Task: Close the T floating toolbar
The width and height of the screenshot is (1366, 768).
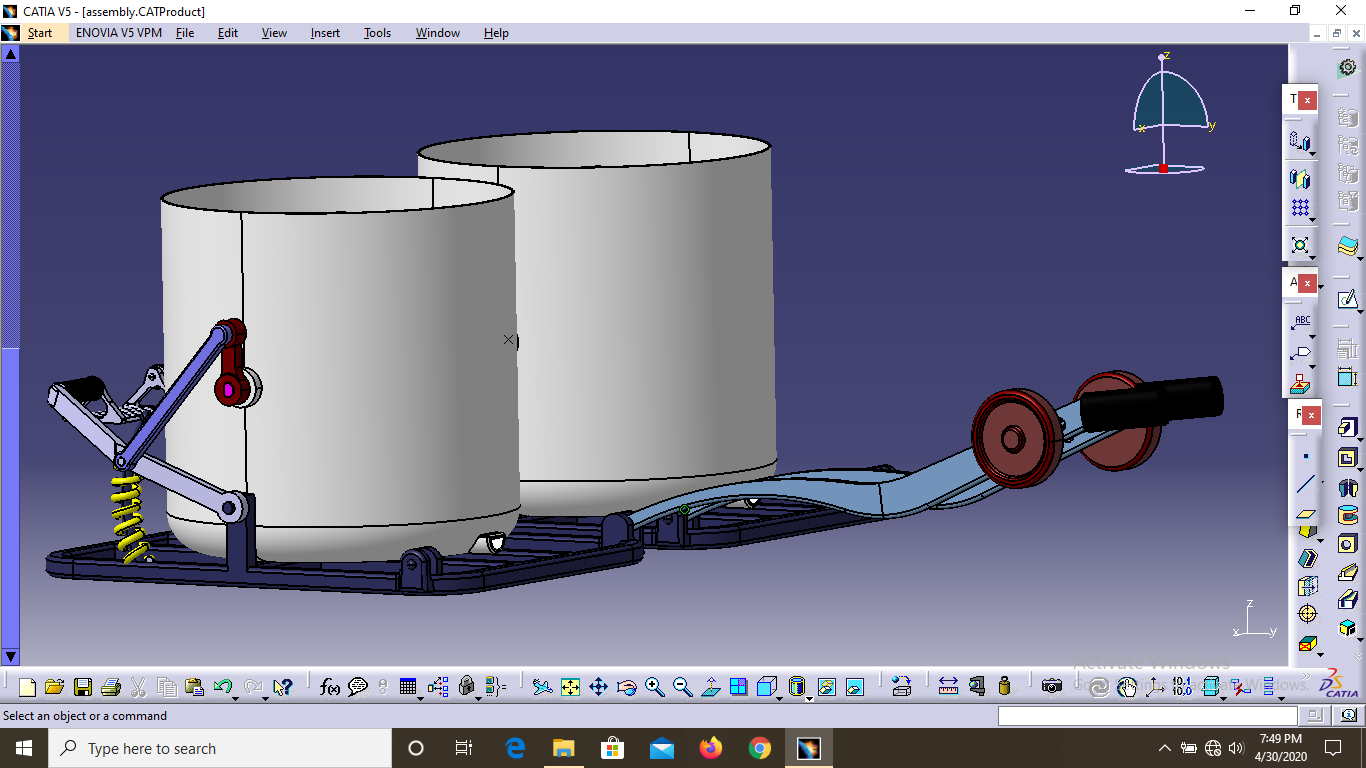Action: coord(1307,100)
